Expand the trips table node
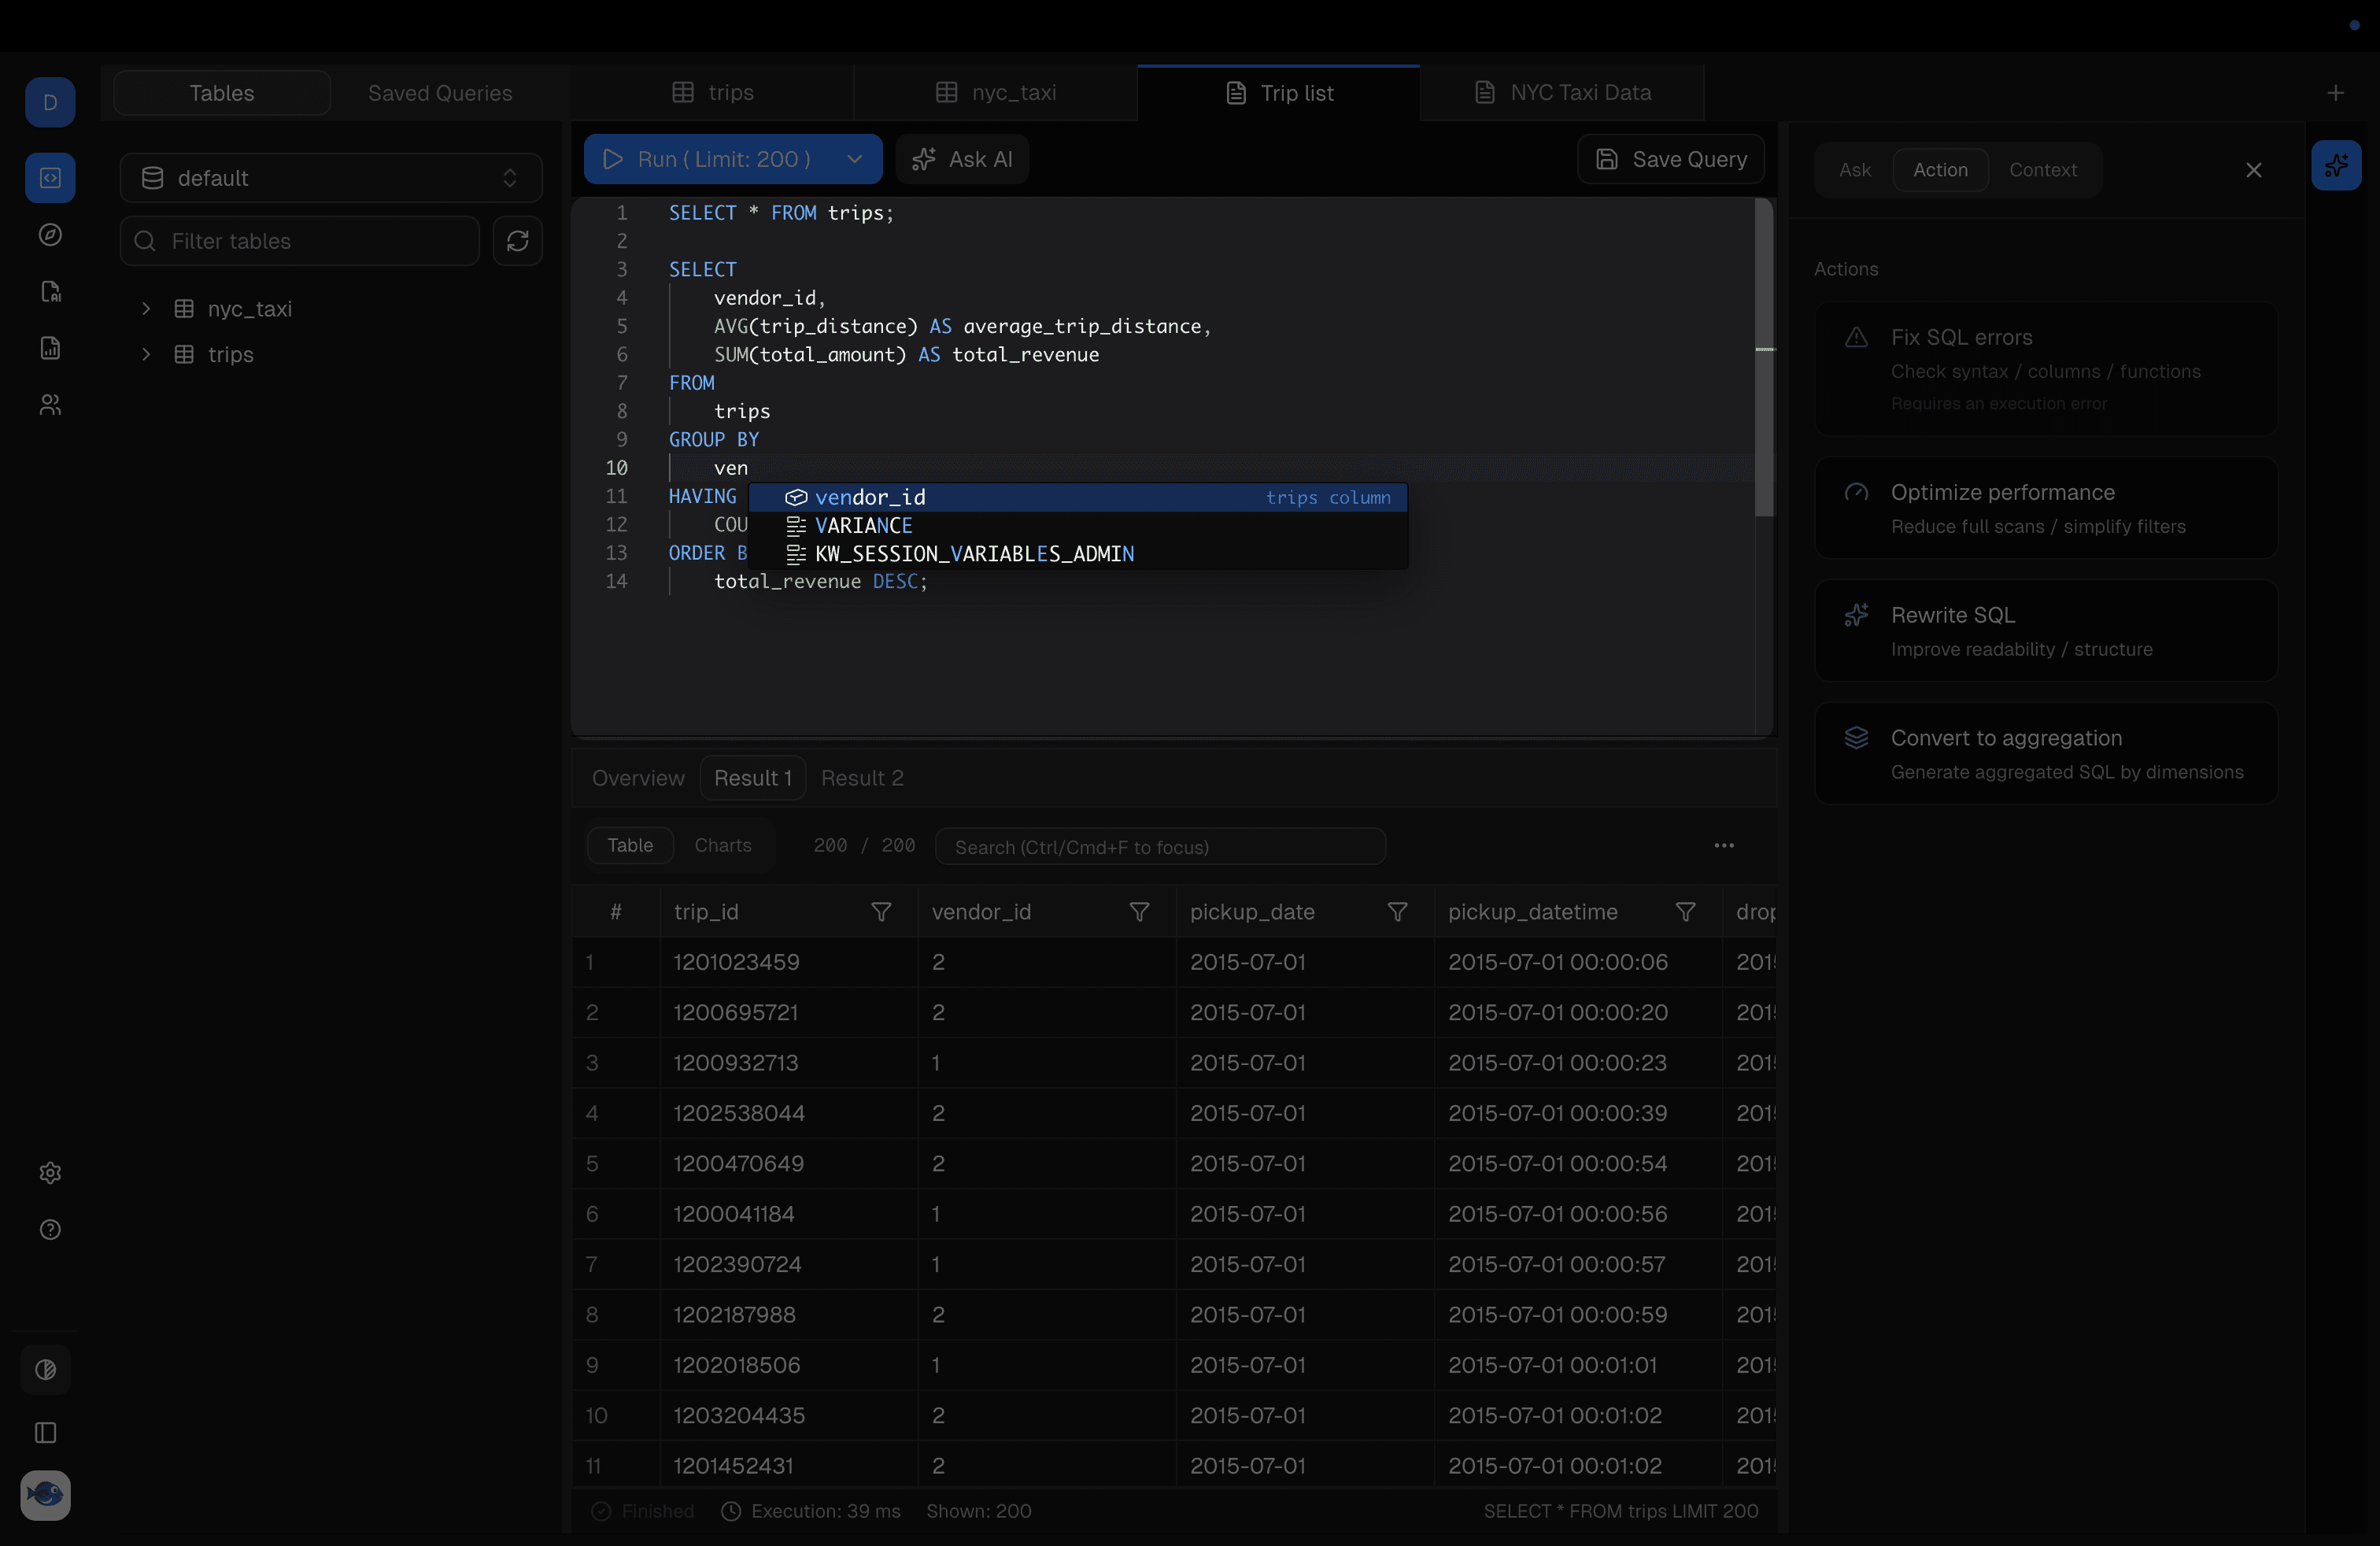This screenshot has width=2380, height=1546. click(146, 354)
